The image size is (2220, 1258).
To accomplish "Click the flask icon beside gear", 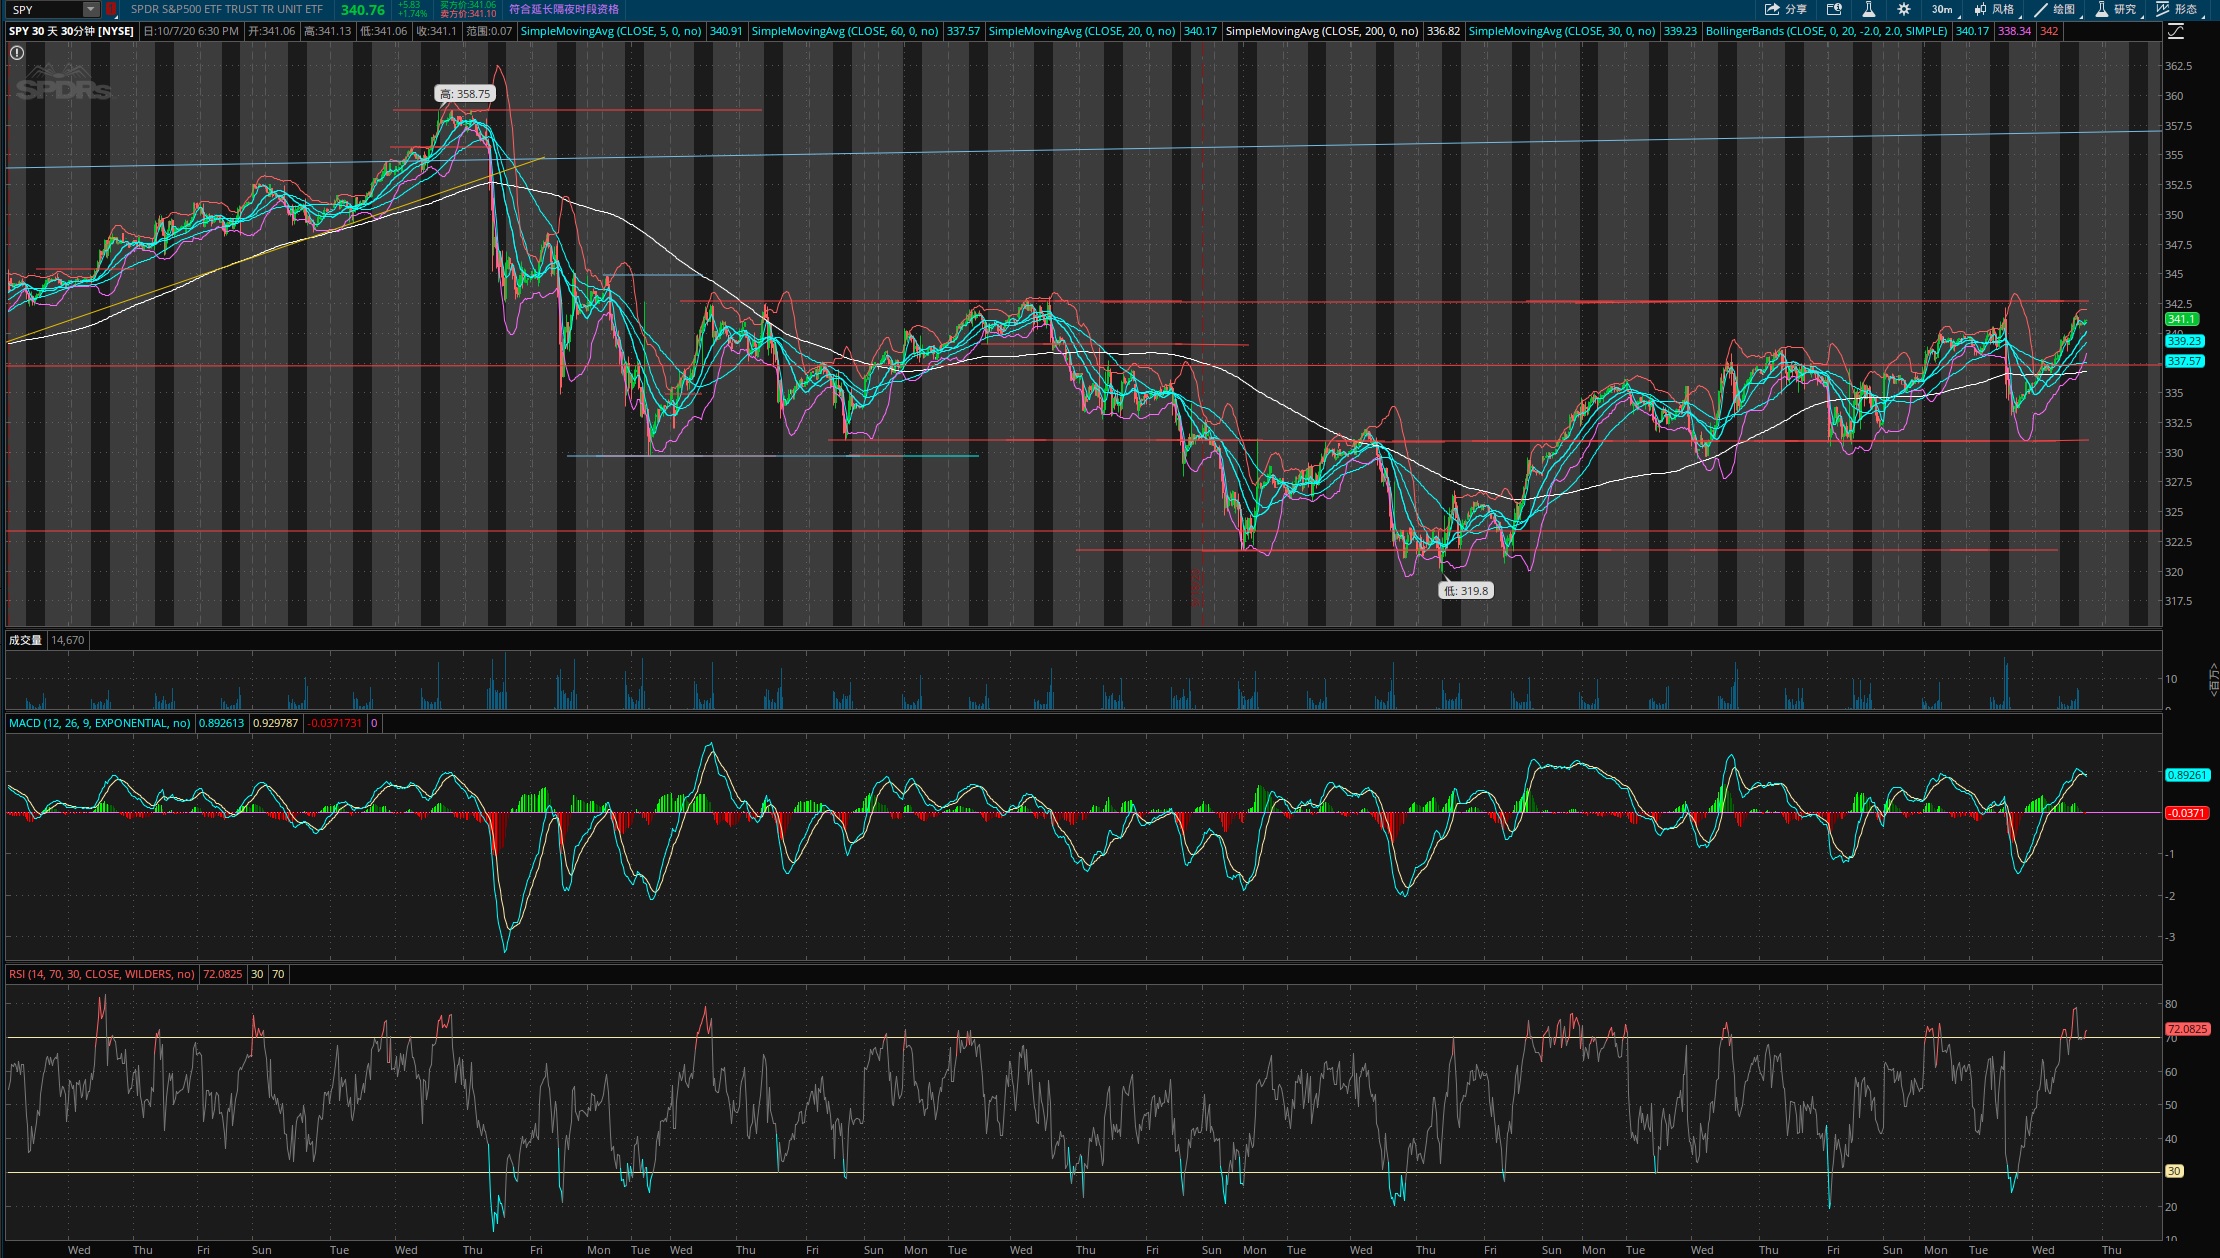I will click(1868, 9).
